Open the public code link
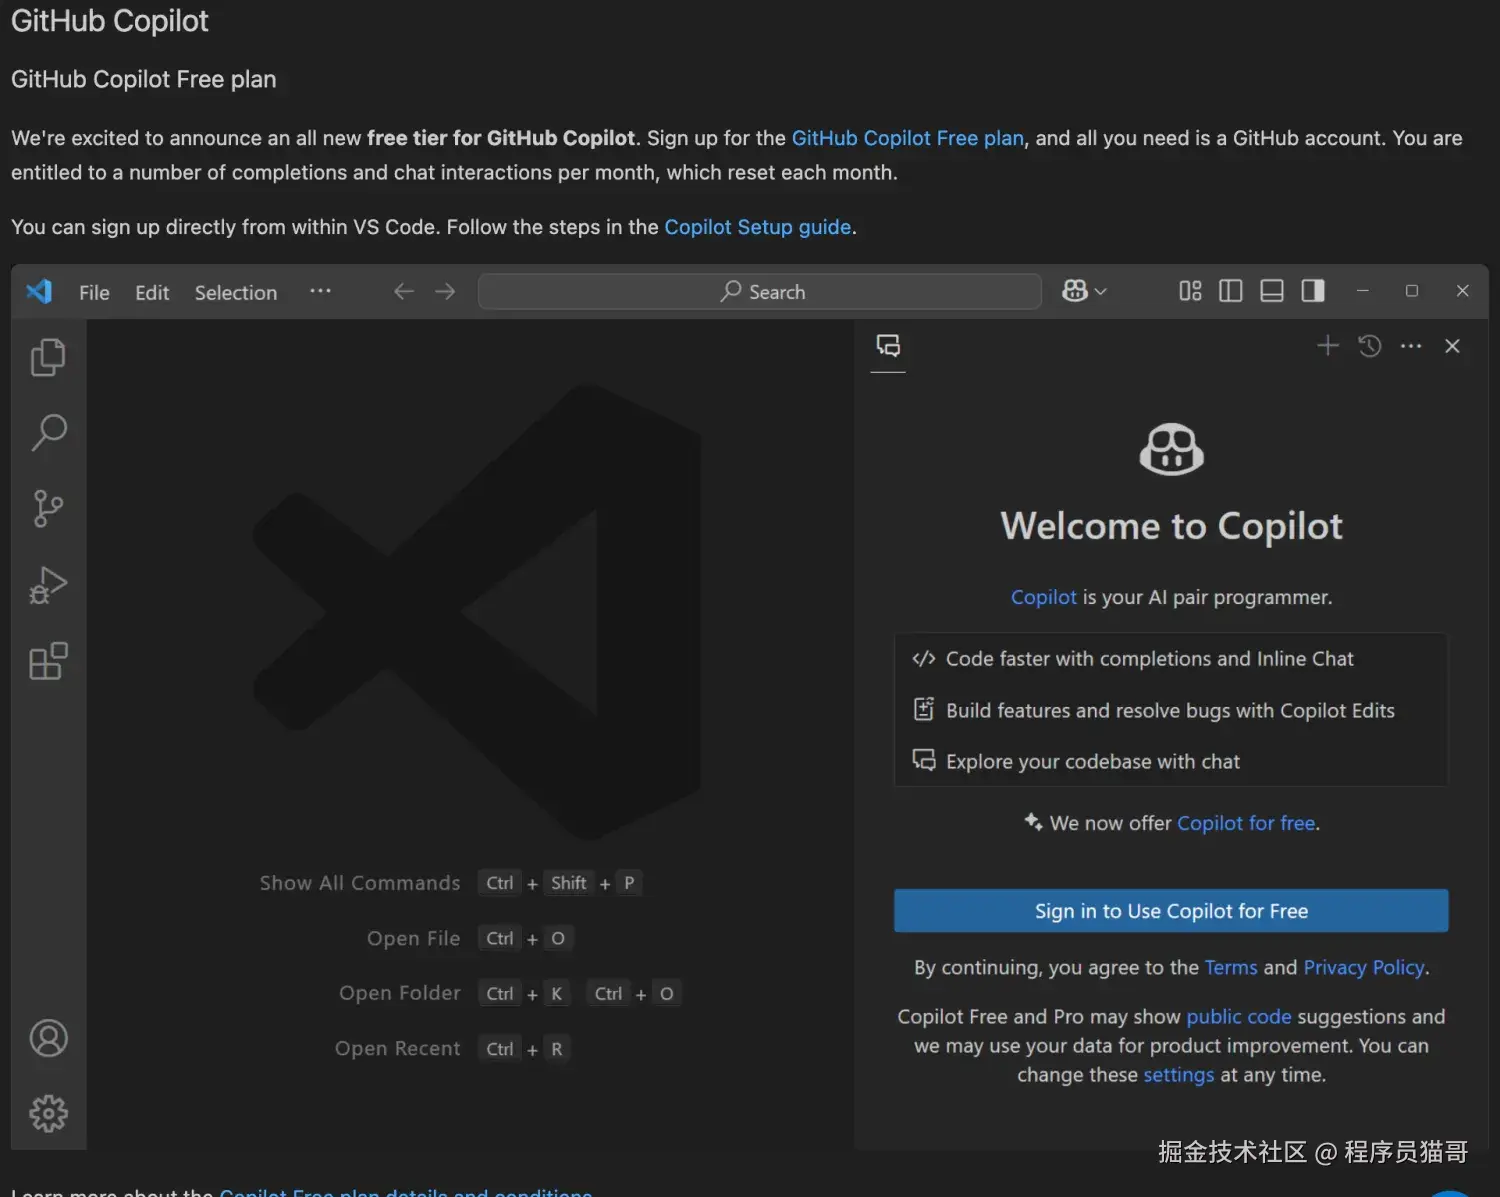Viewport: 1500px width, 1197px height. click(x=1239, y=1016)
